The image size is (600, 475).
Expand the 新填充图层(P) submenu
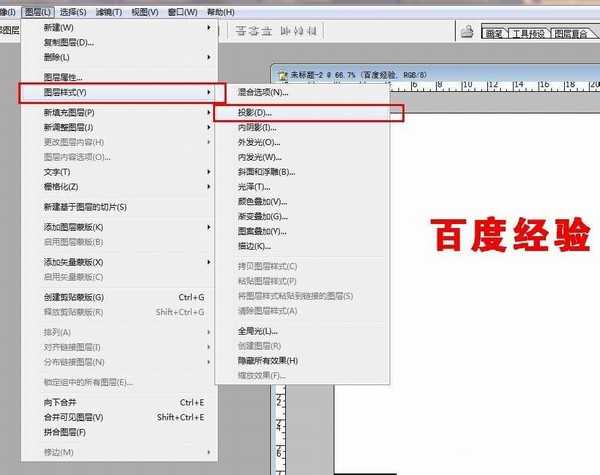(119, 113)
